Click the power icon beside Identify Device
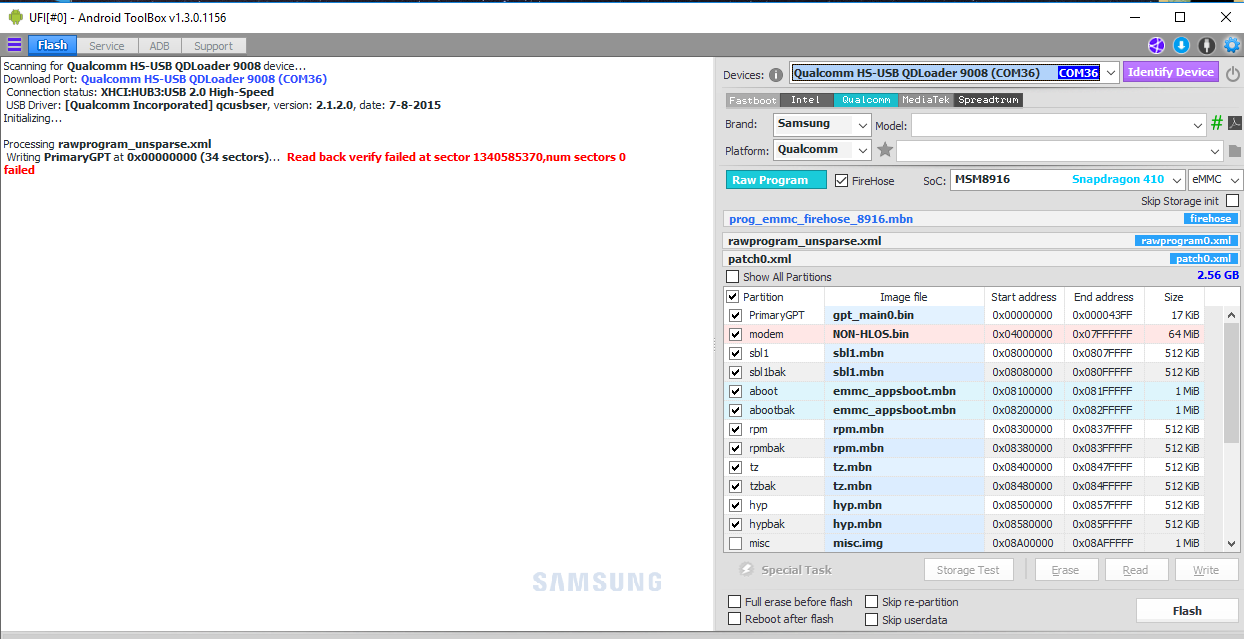The width and height of the screenshot is (1244, 639). 1232,73
